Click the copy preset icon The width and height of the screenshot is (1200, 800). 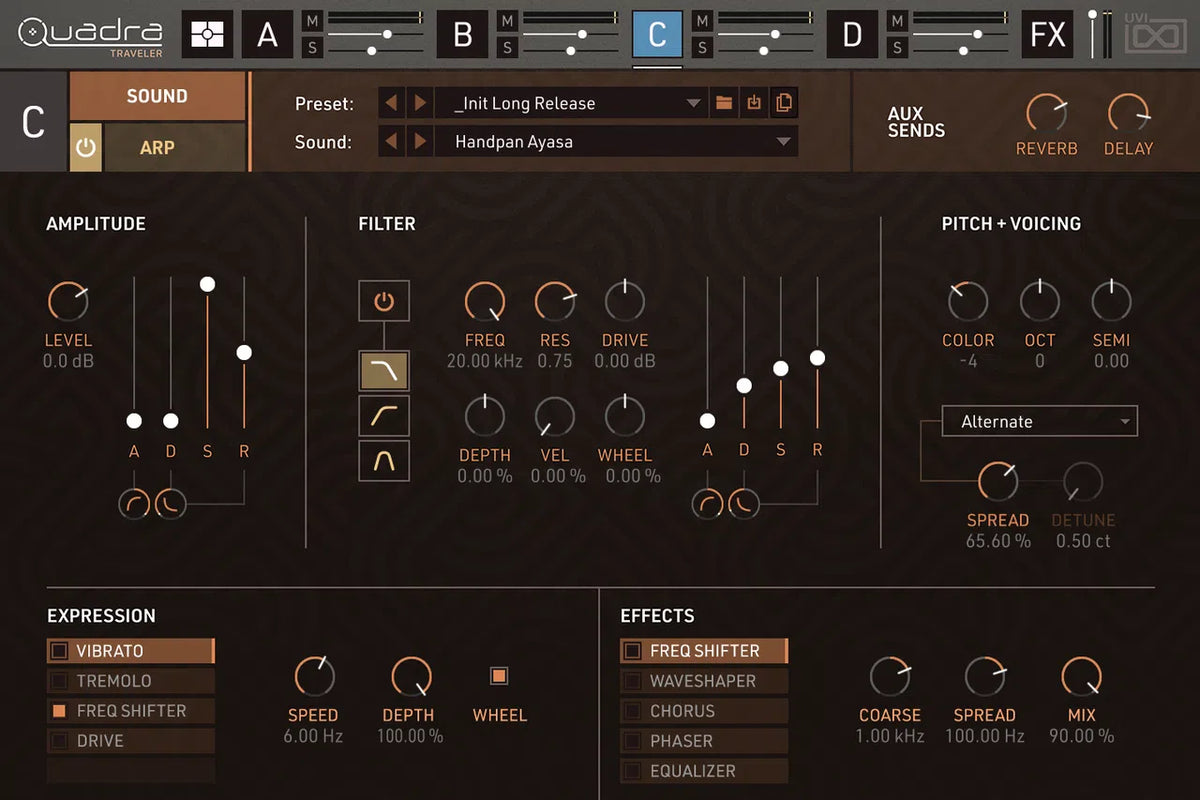coord(783,103)
